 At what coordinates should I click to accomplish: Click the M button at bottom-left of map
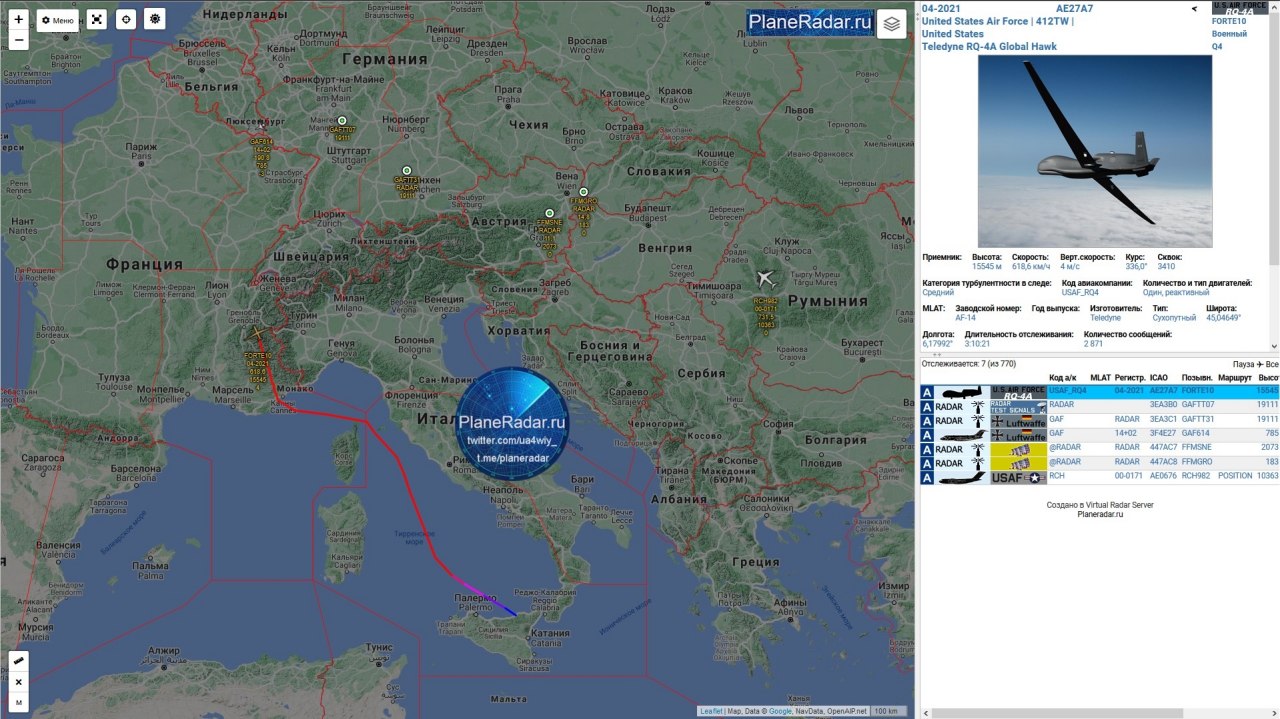[x=18, y=703]
